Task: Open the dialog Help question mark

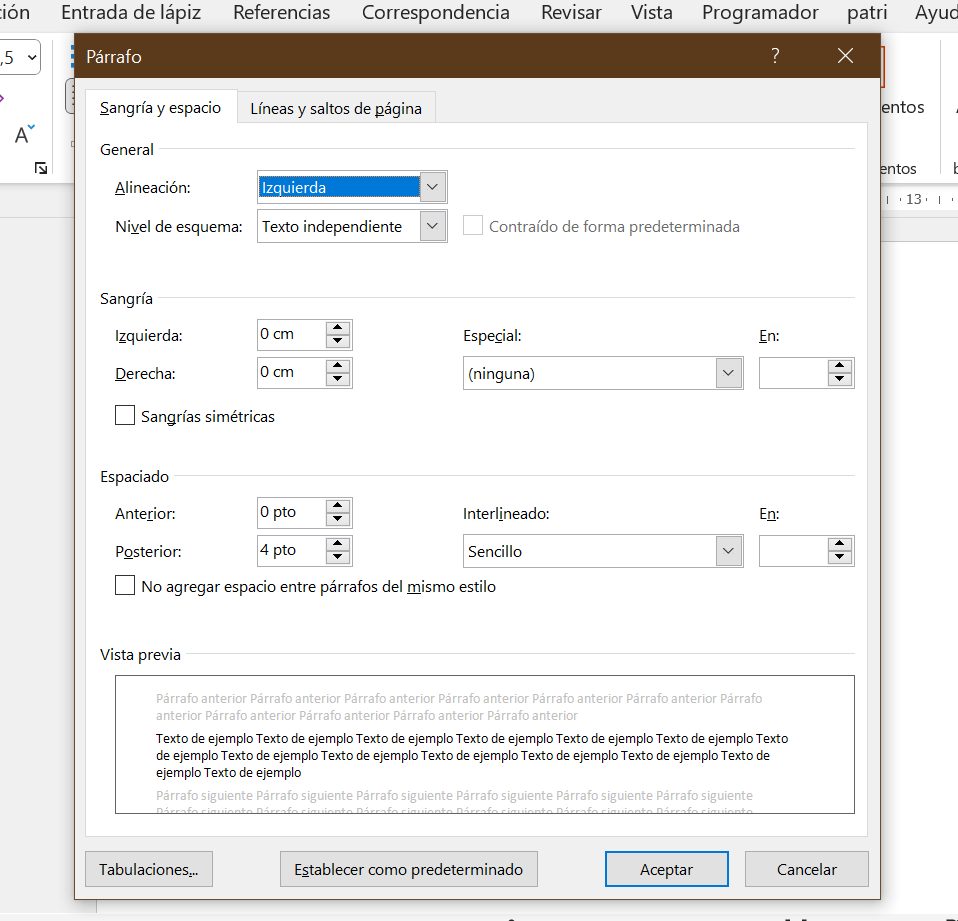Action: click(775, 56)
